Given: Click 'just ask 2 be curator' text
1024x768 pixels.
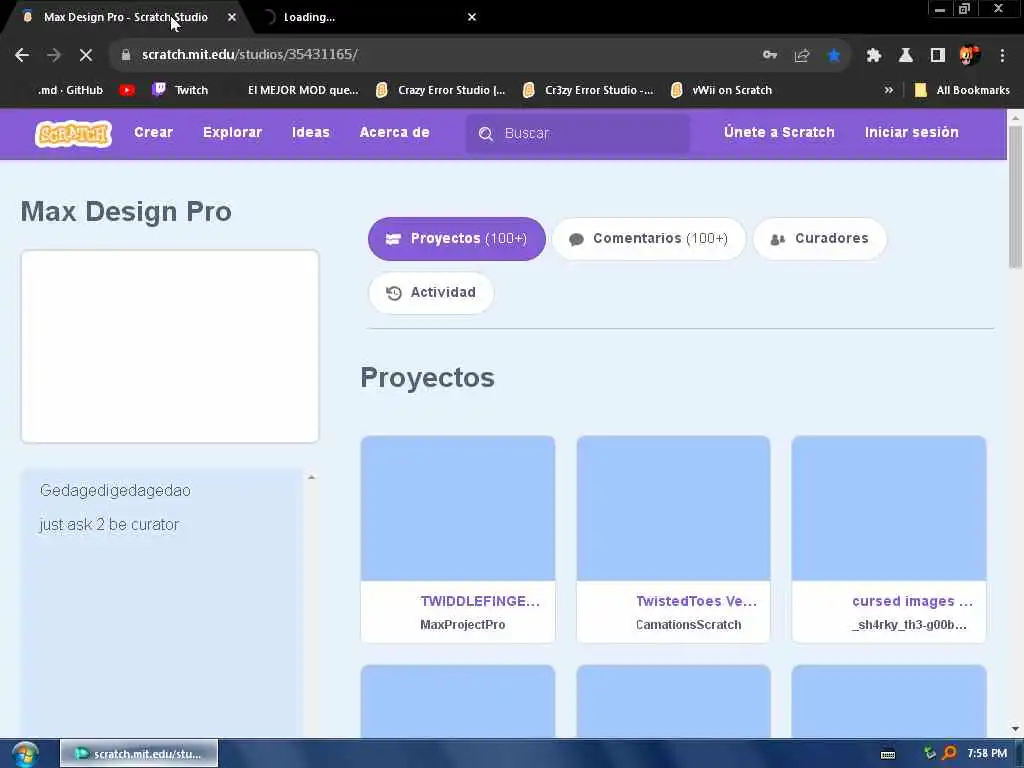Looking at the screenshot, I should tap(109, 525).
